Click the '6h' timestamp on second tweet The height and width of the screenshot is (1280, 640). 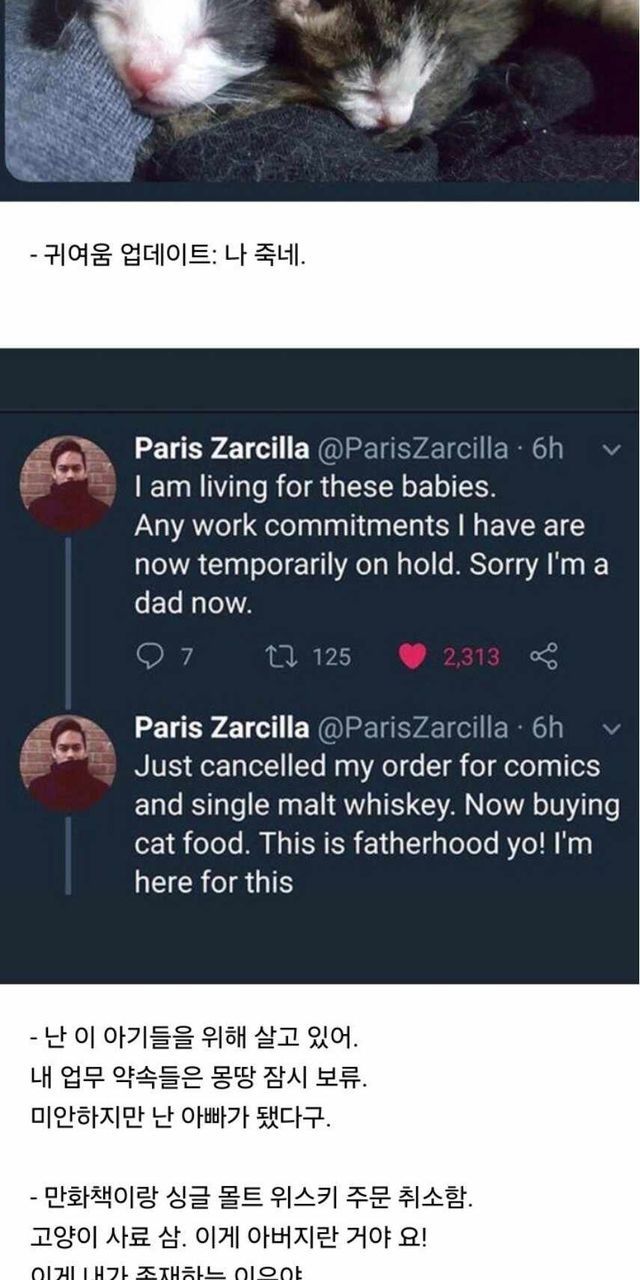547,727
